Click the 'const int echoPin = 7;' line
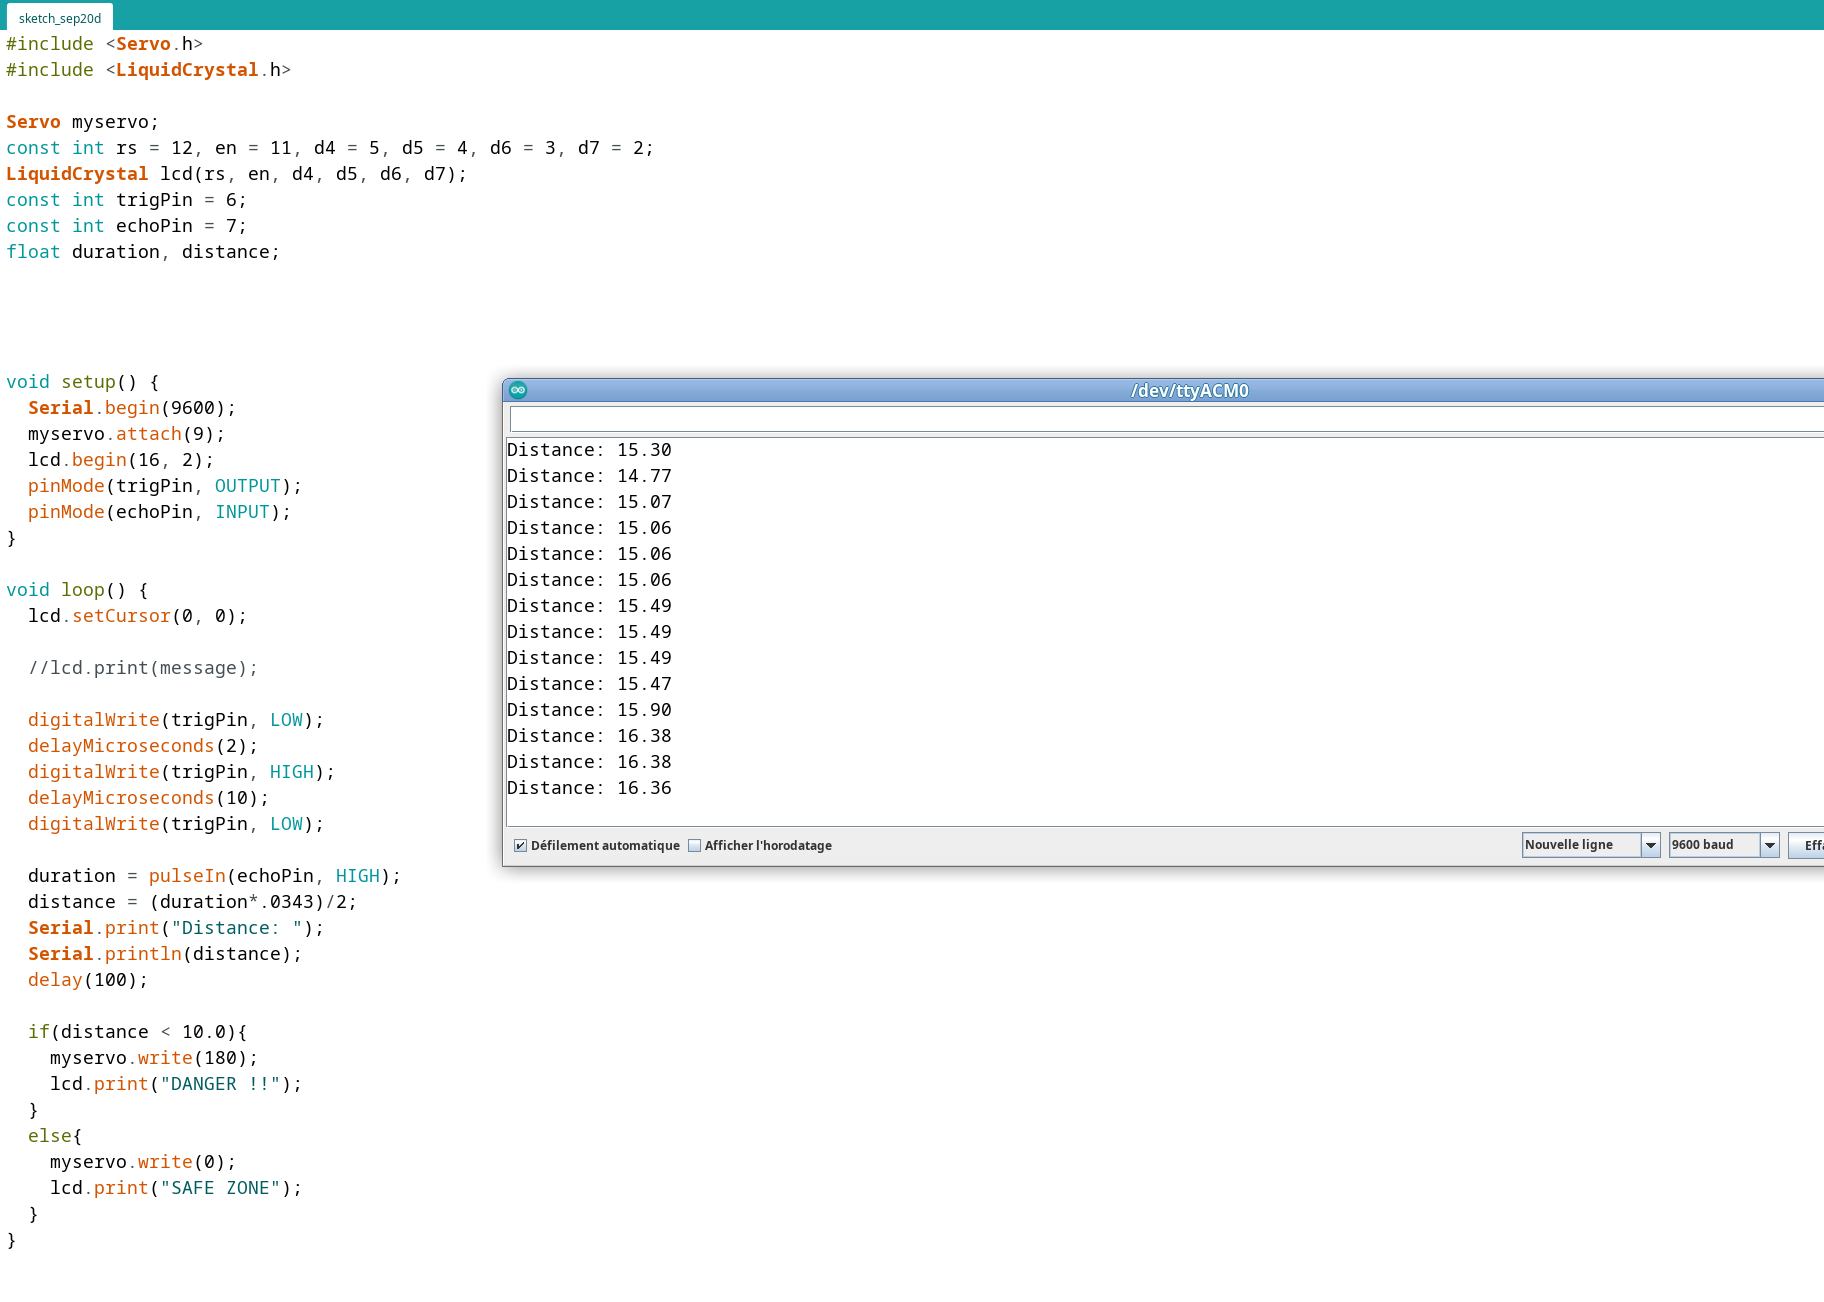Viewport: 1824px width, 1302px height. point(126,226)
